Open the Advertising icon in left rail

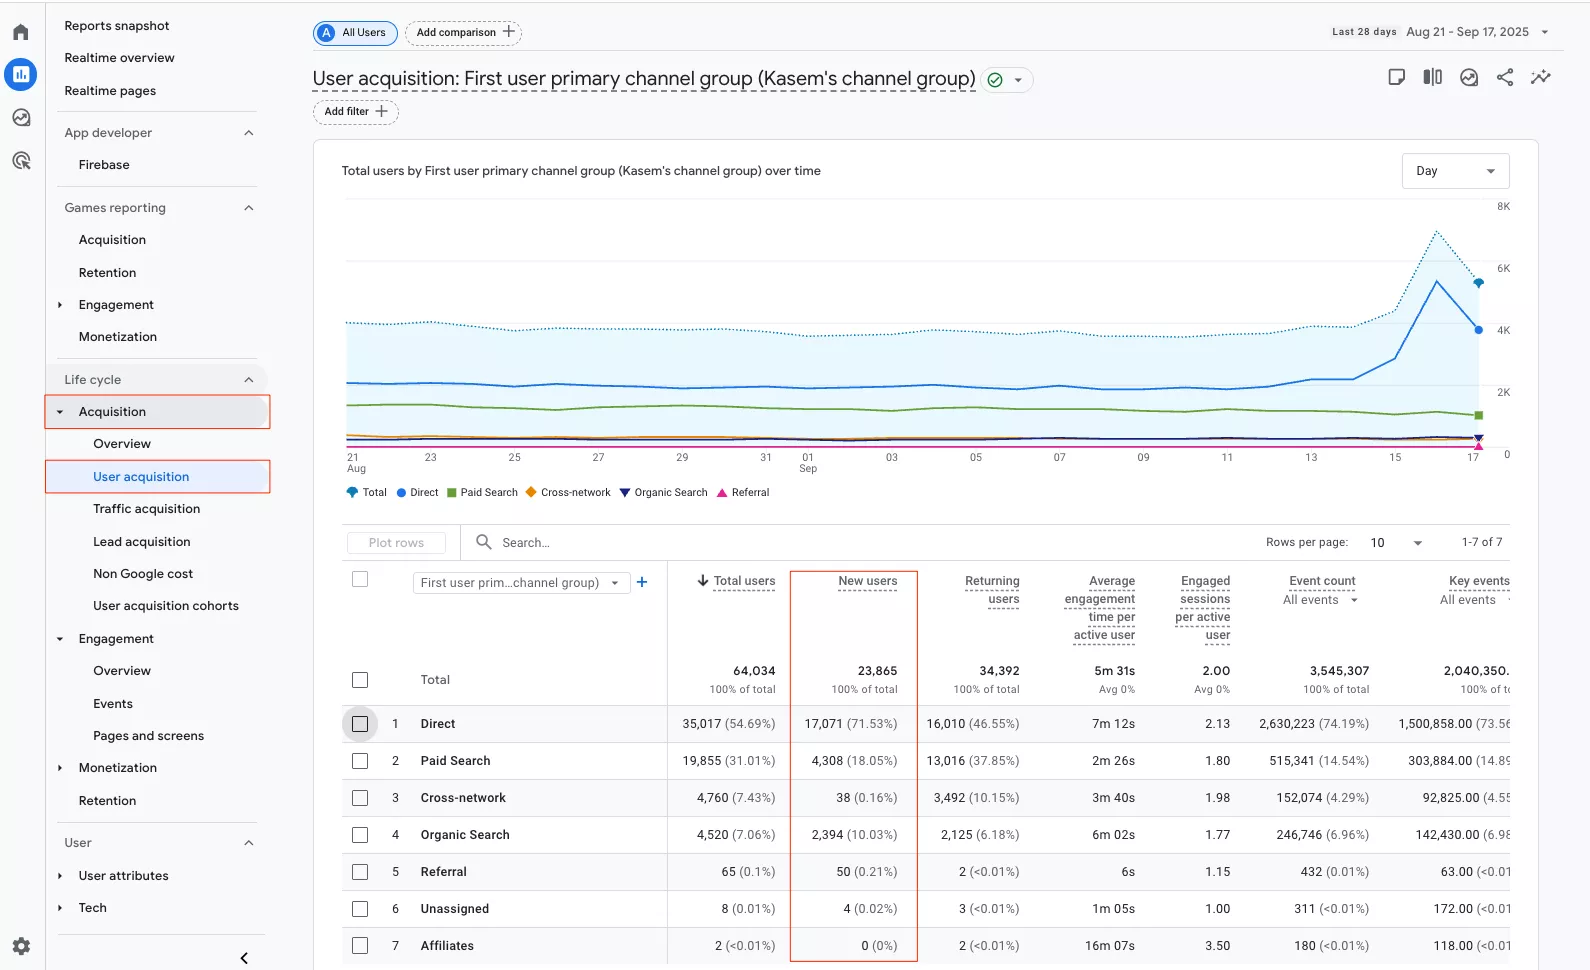coord(21,161)
